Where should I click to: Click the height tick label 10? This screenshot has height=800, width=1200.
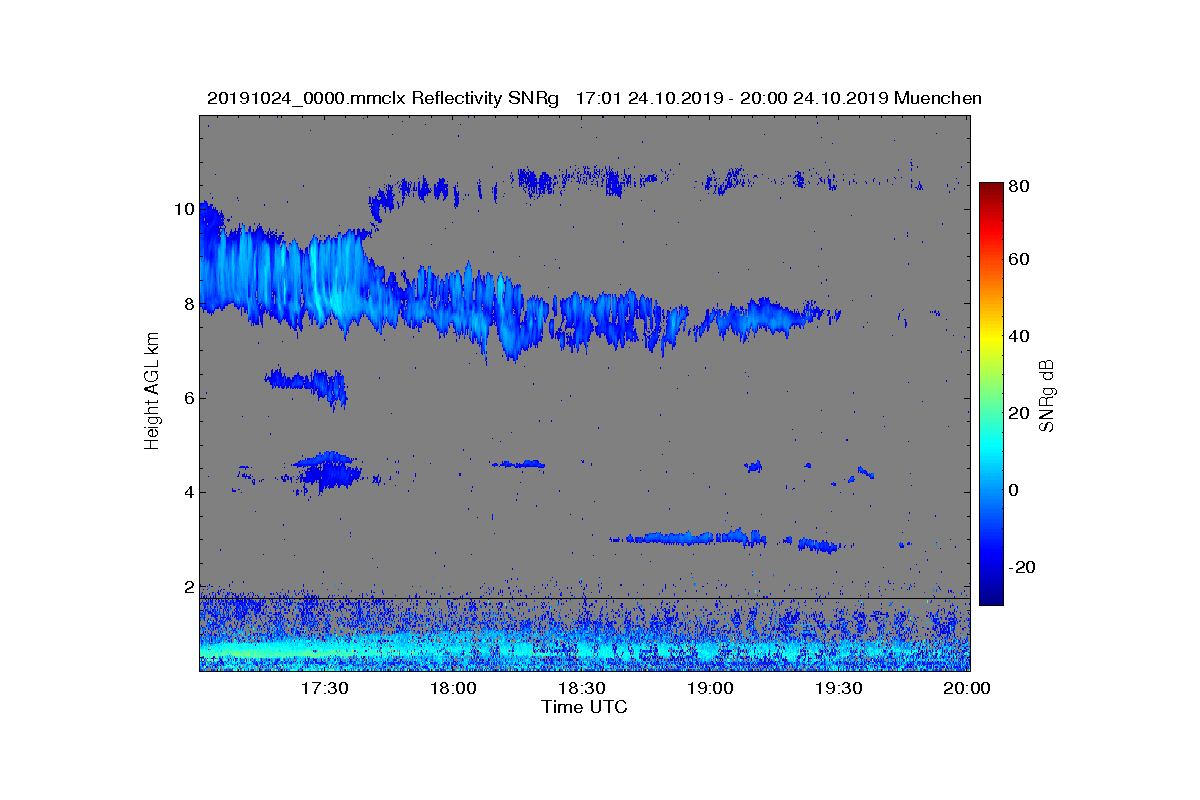(x=183, y=209)
